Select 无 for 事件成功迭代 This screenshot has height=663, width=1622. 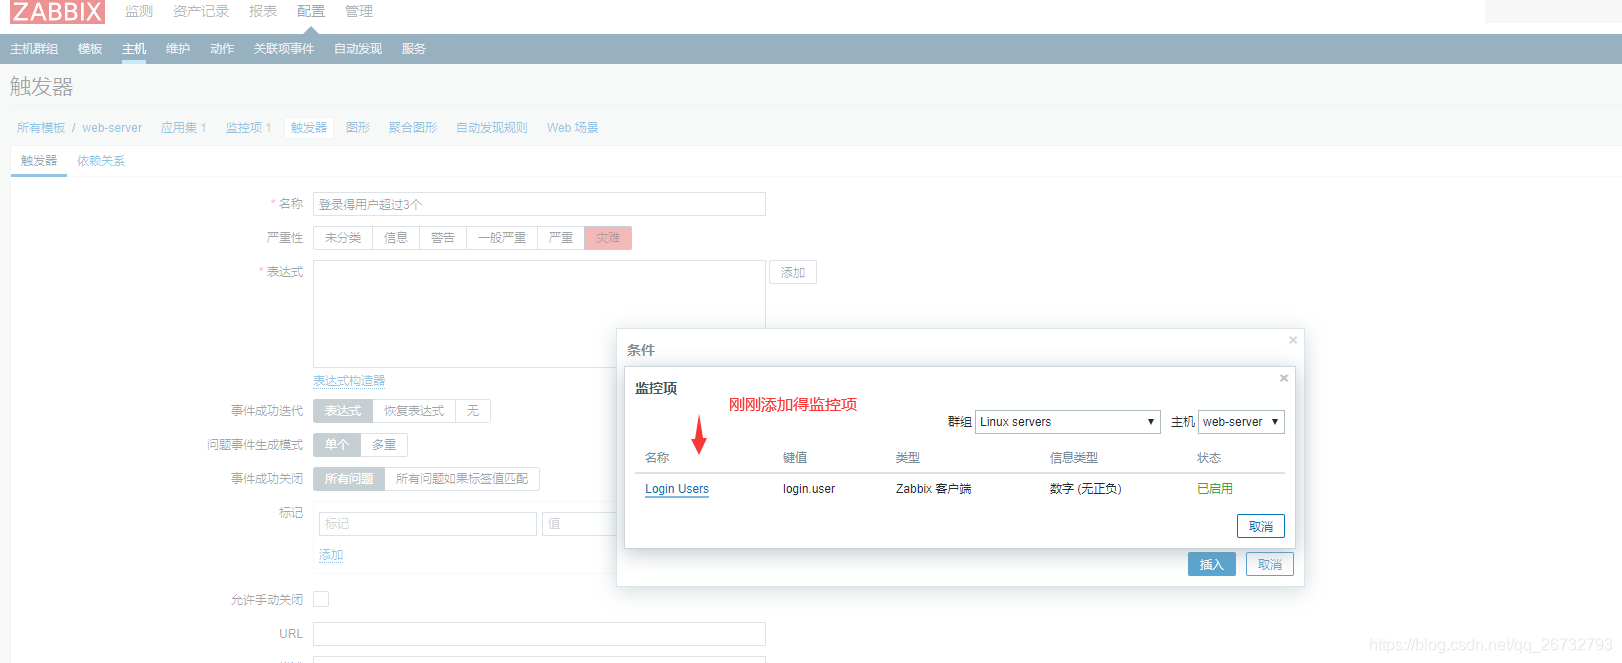point(473,411)
